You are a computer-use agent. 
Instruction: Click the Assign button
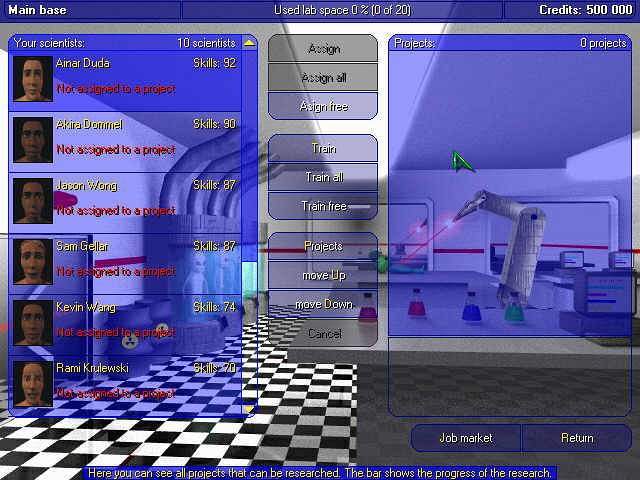[323, 48]
